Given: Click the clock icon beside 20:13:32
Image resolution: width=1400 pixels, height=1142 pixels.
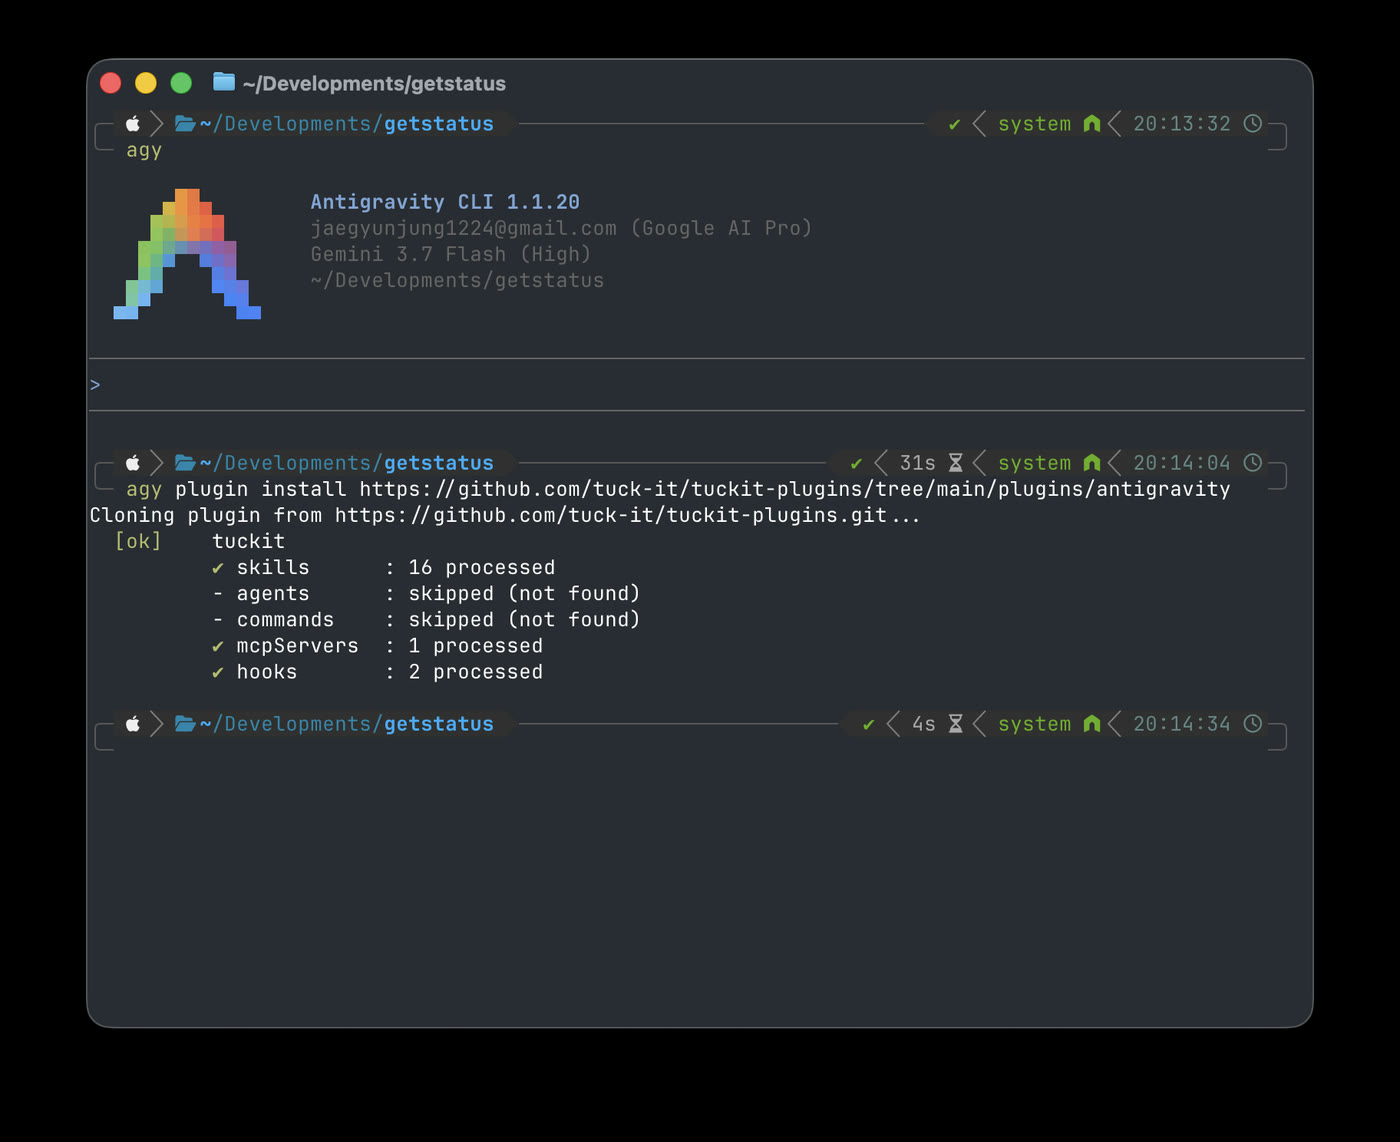Looking at the screenshot, I should pyautogui.click(x=1252, y=123).
